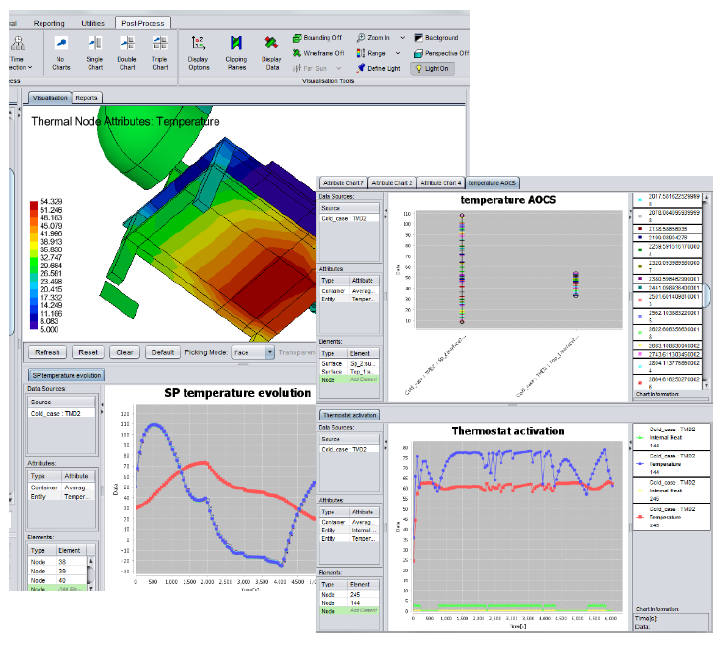Select the Attribute Chart 2 tab
Viewport: 722px width, 651px height.
(392, 183)
